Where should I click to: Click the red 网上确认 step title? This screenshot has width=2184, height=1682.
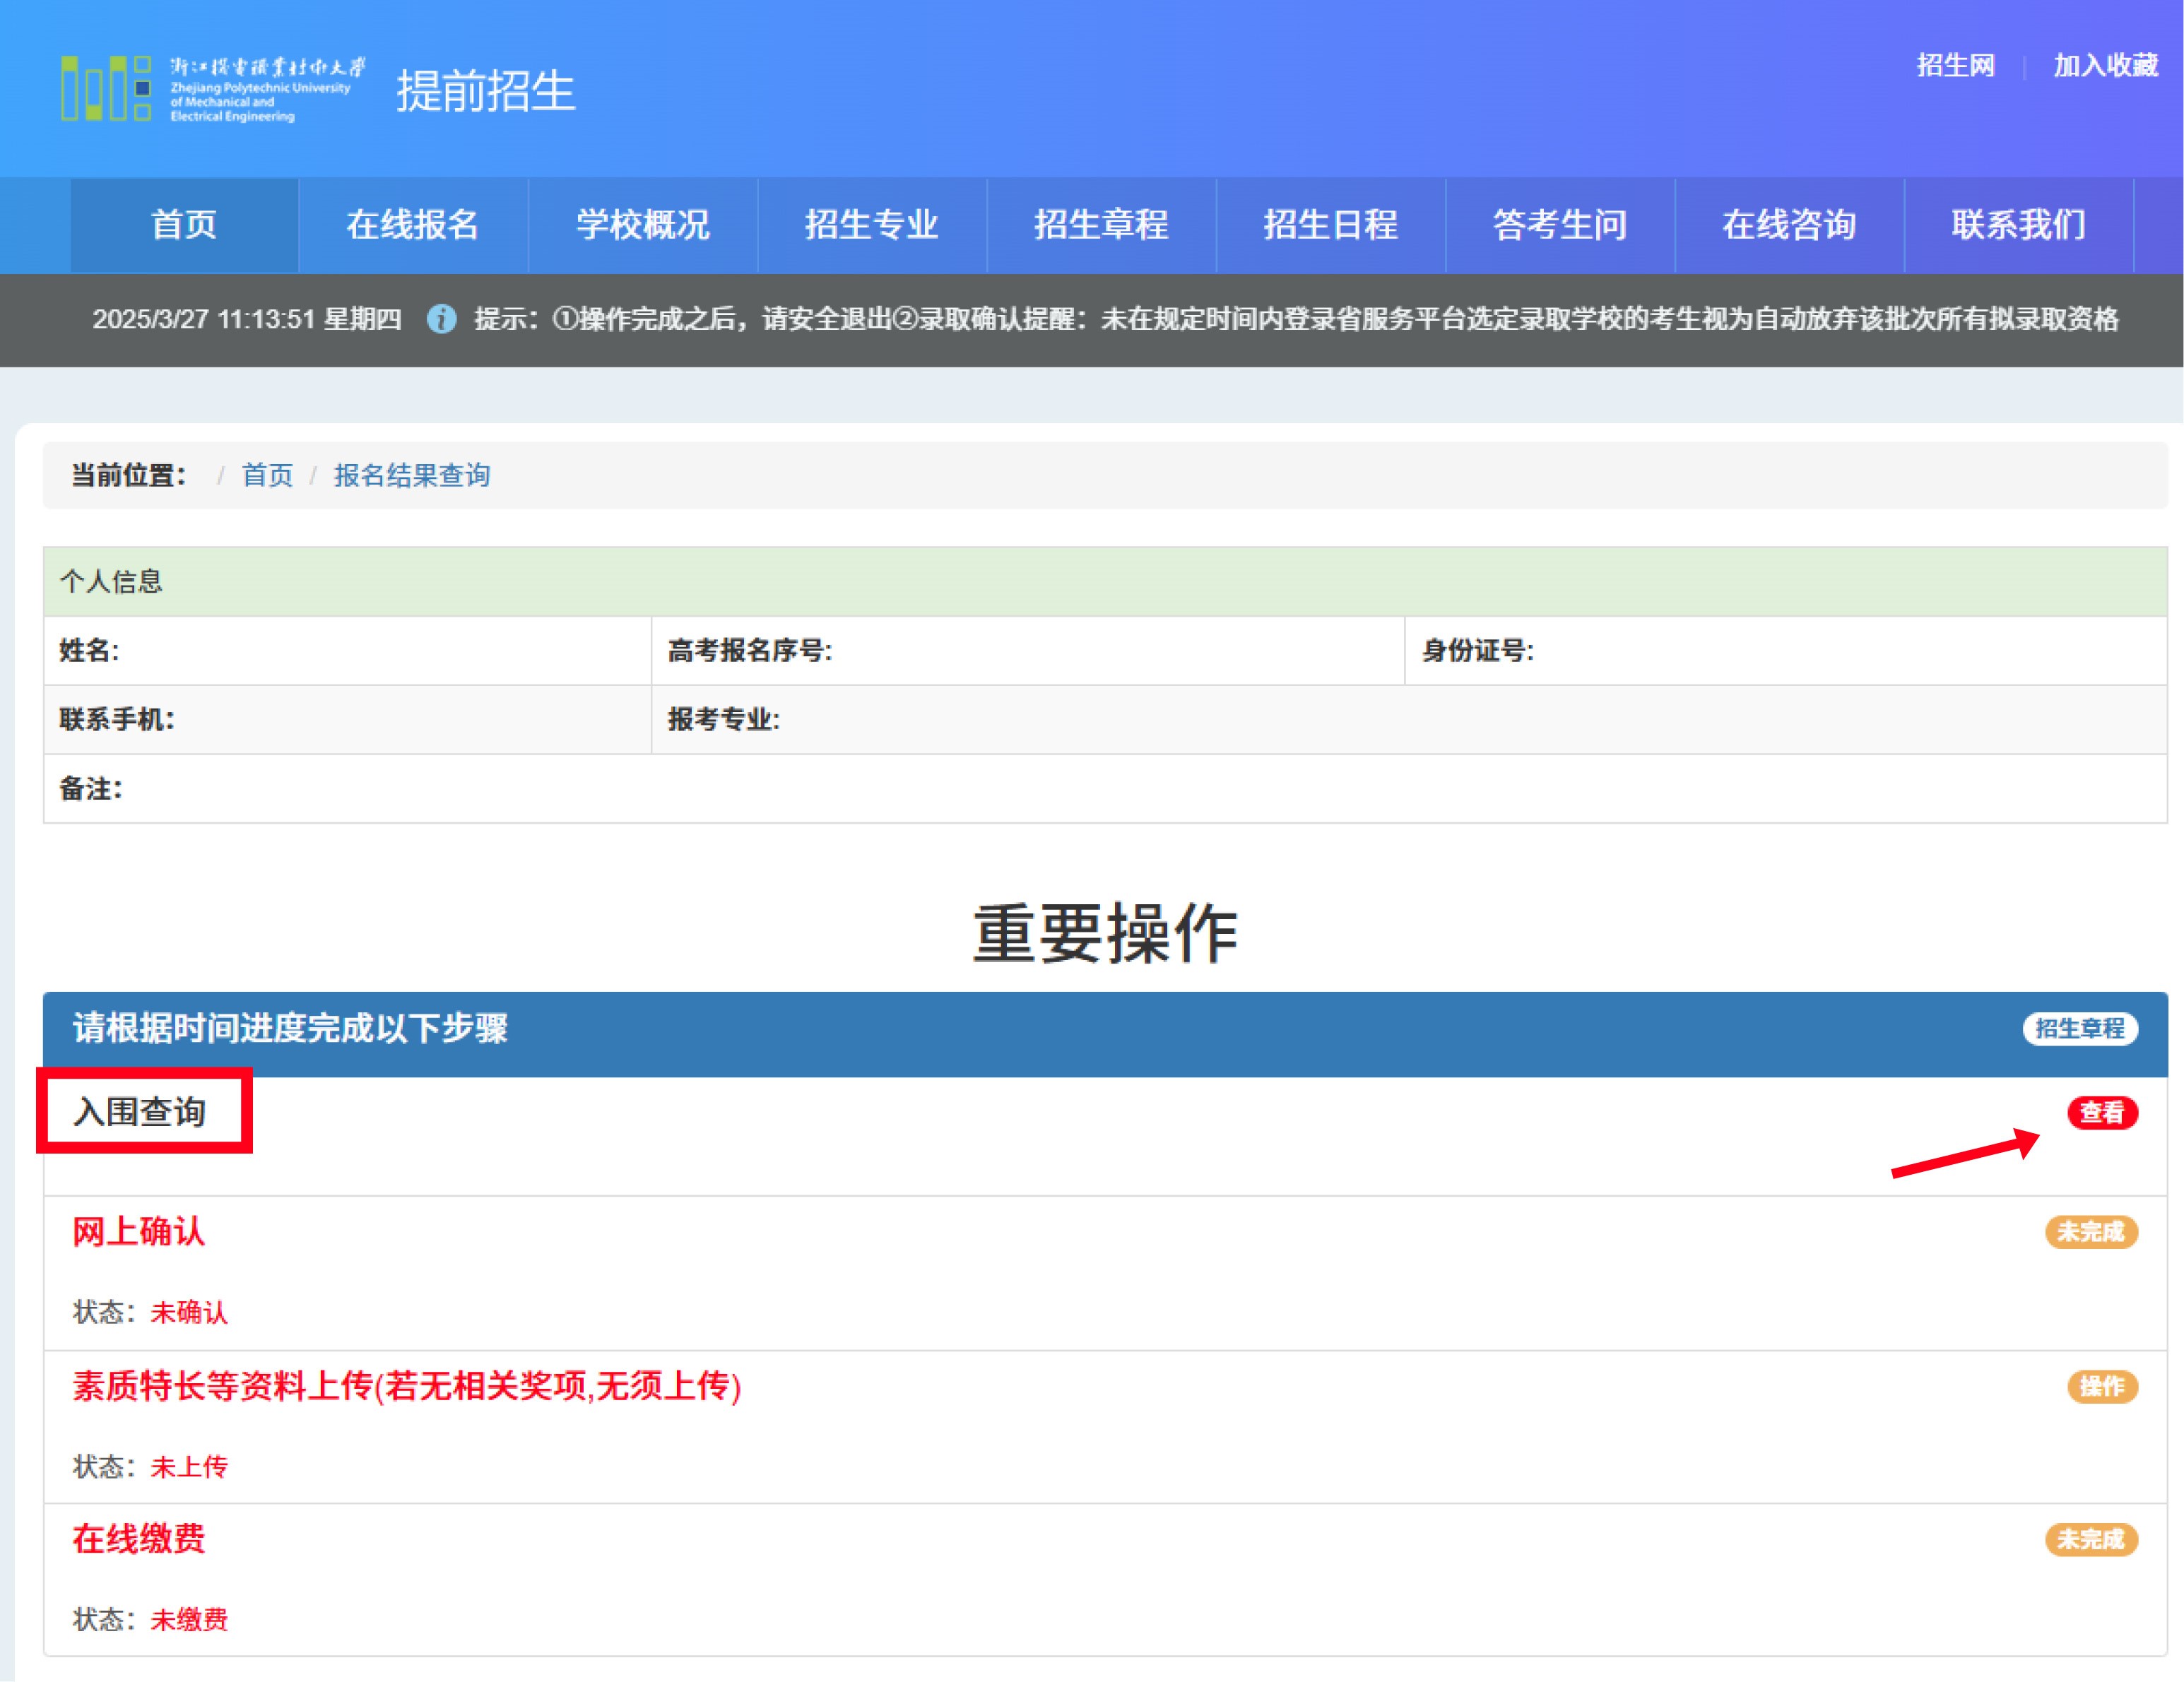tap(139, 1231)
